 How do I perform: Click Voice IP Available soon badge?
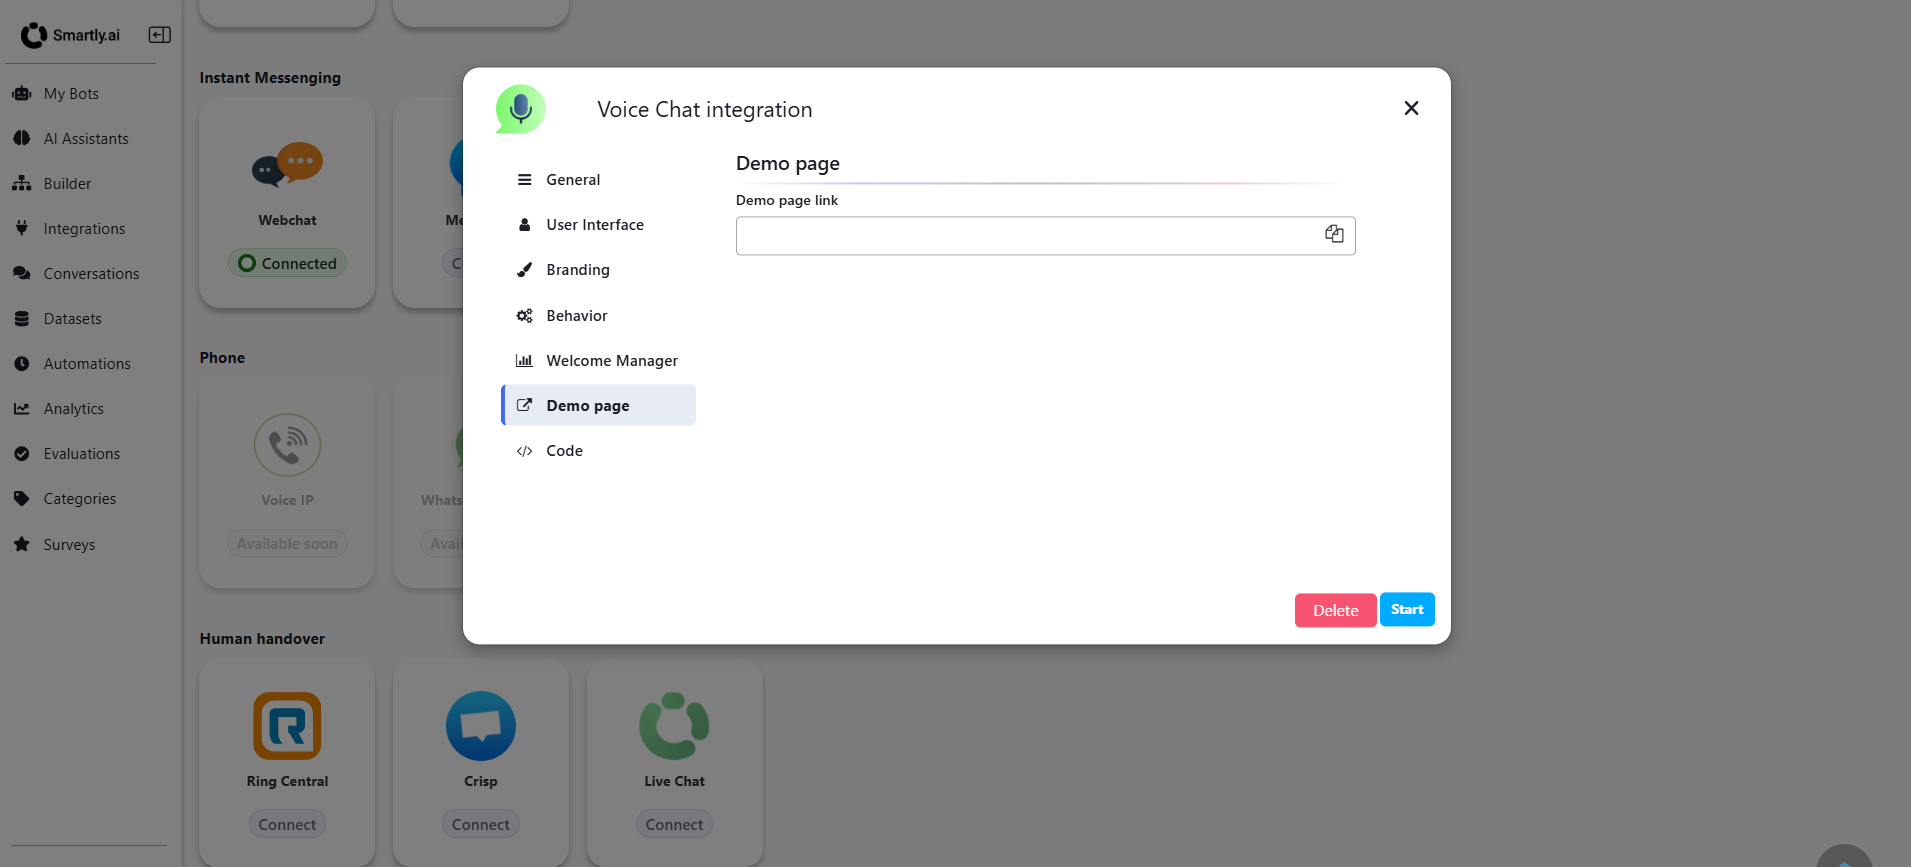[x=287, y=544]
